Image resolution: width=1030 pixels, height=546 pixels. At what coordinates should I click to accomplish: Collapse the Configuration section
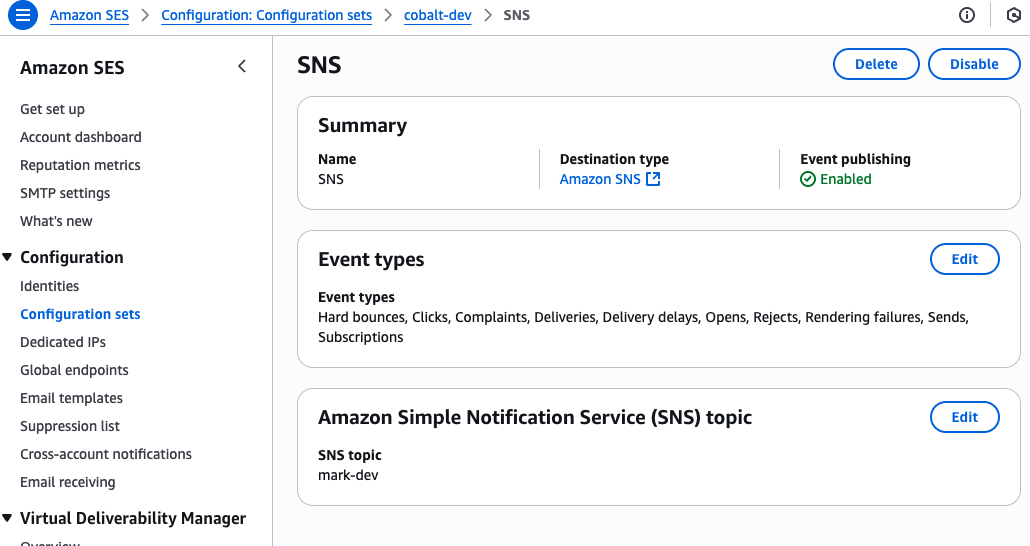tap(7, 257)
